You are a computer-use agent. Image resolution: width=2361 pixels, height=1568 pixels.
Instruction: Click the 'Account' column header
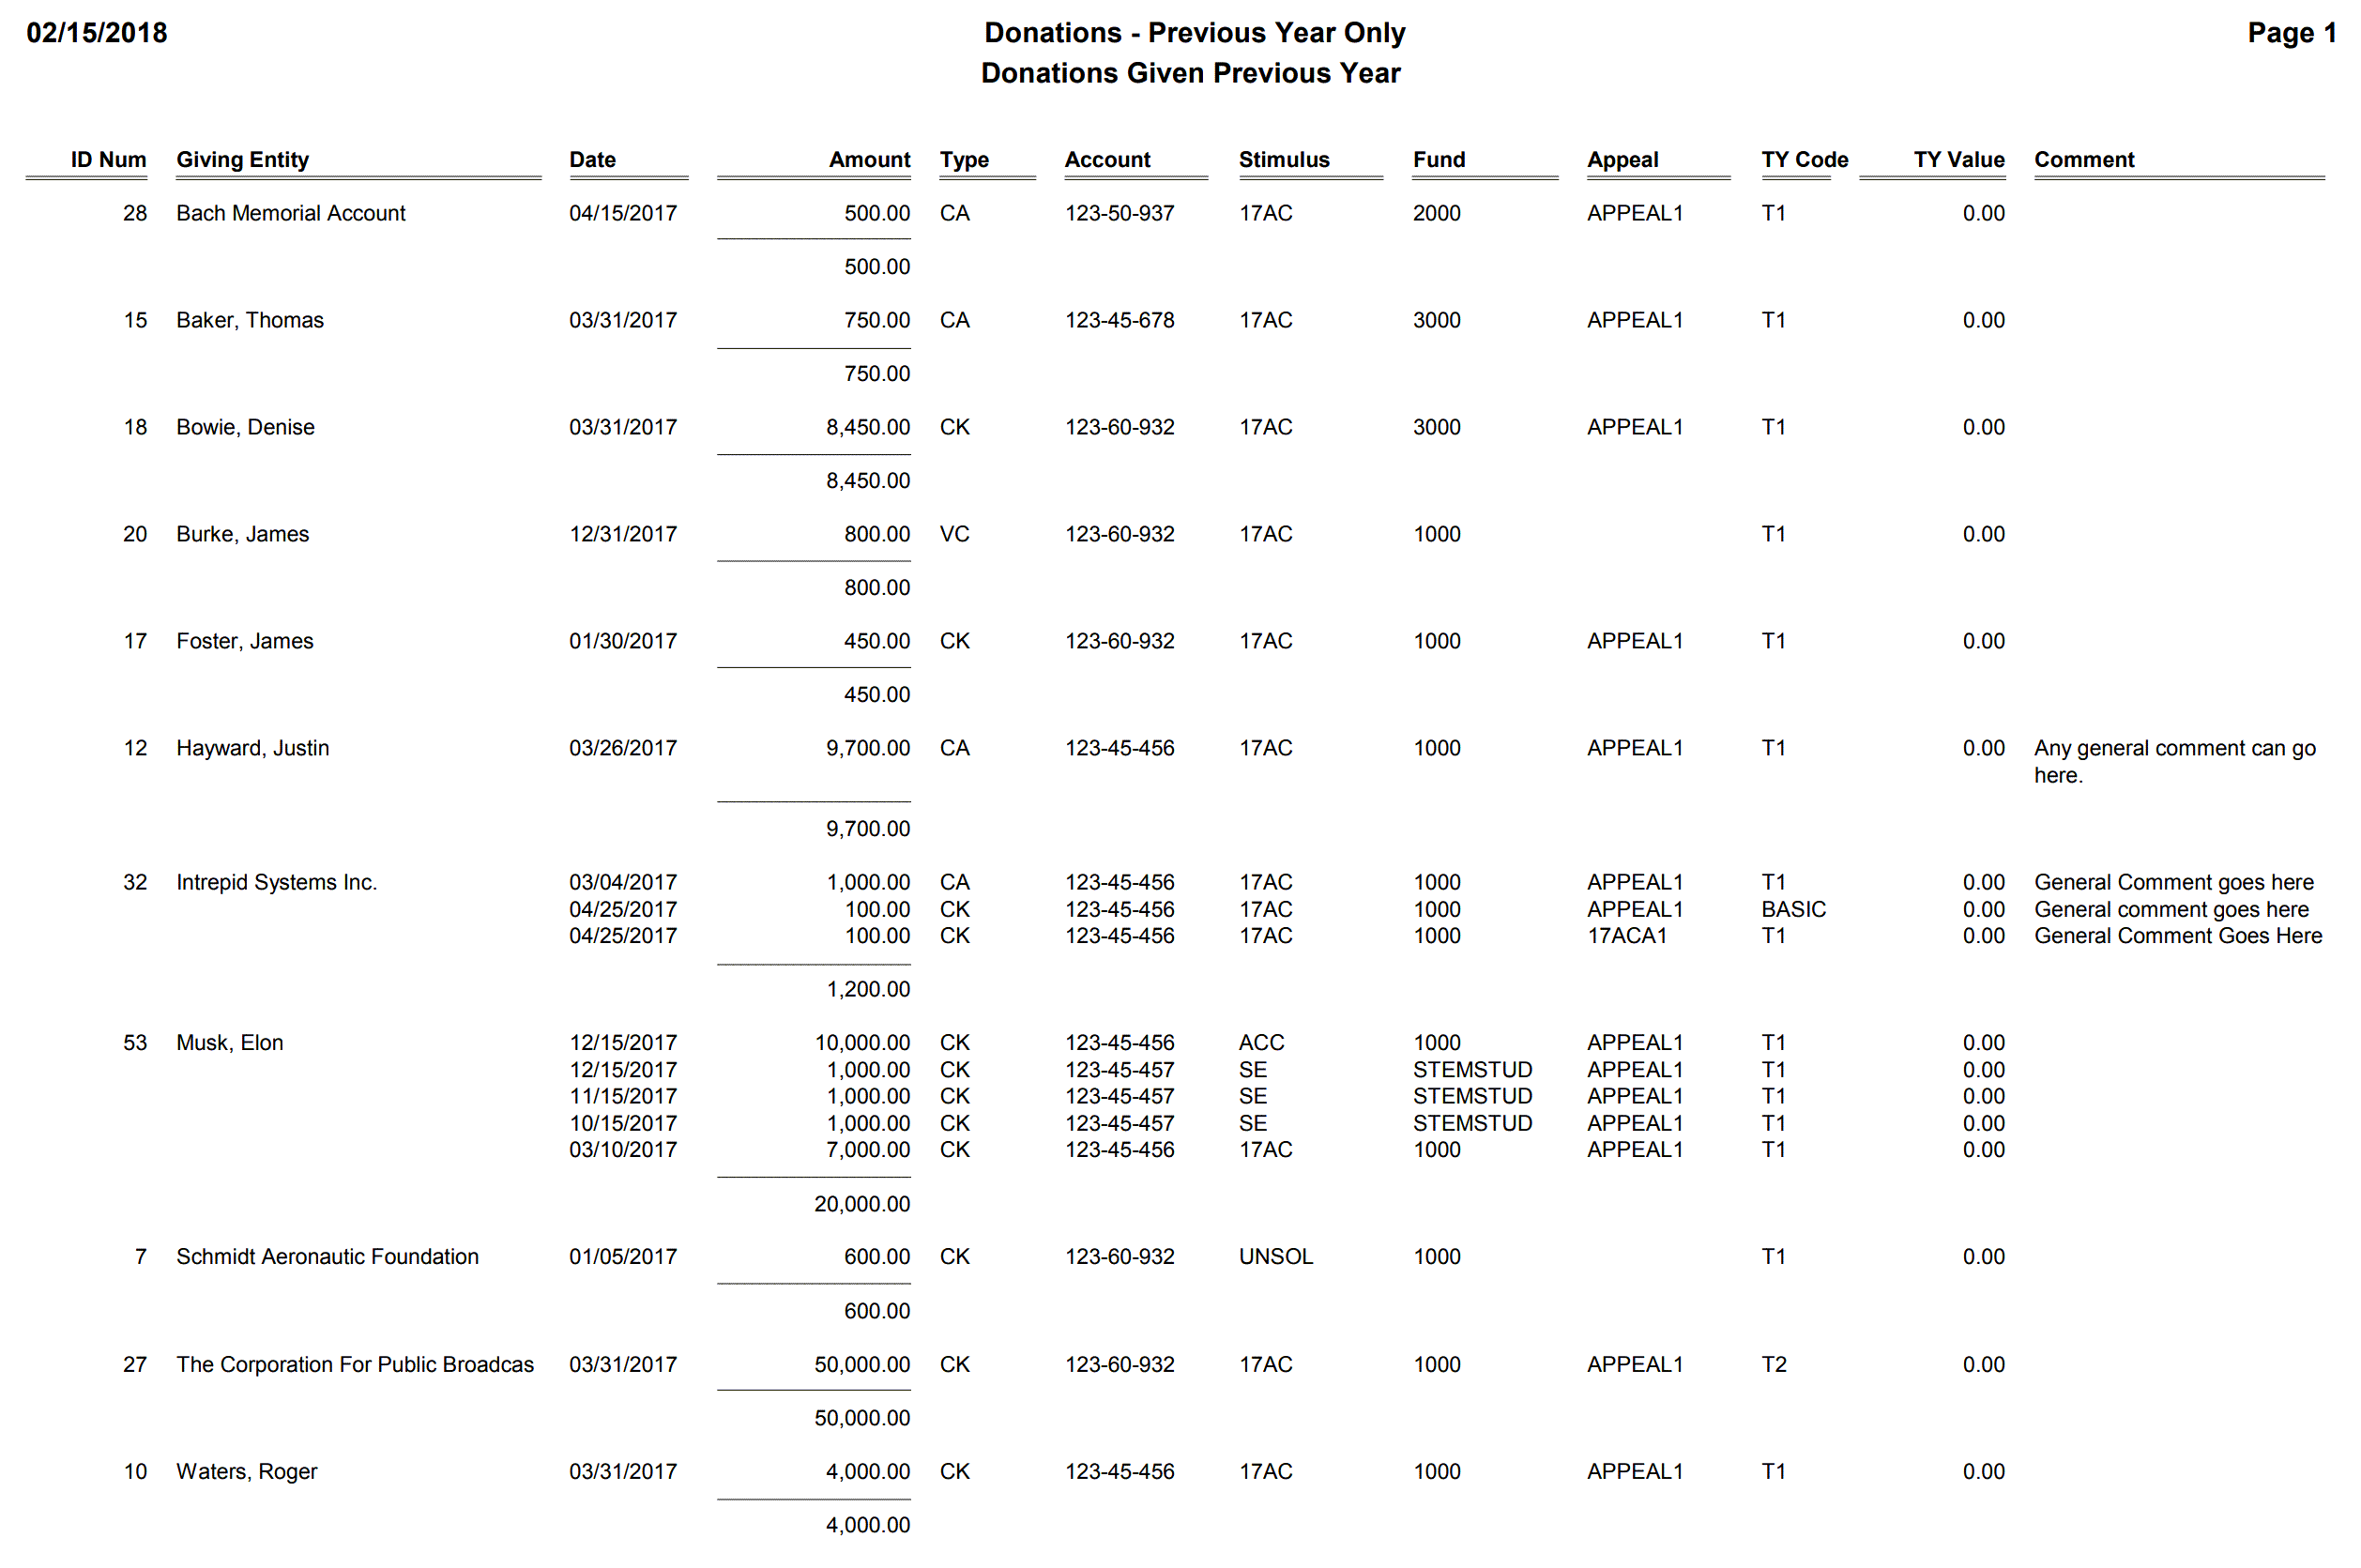tap(1107, 160)
